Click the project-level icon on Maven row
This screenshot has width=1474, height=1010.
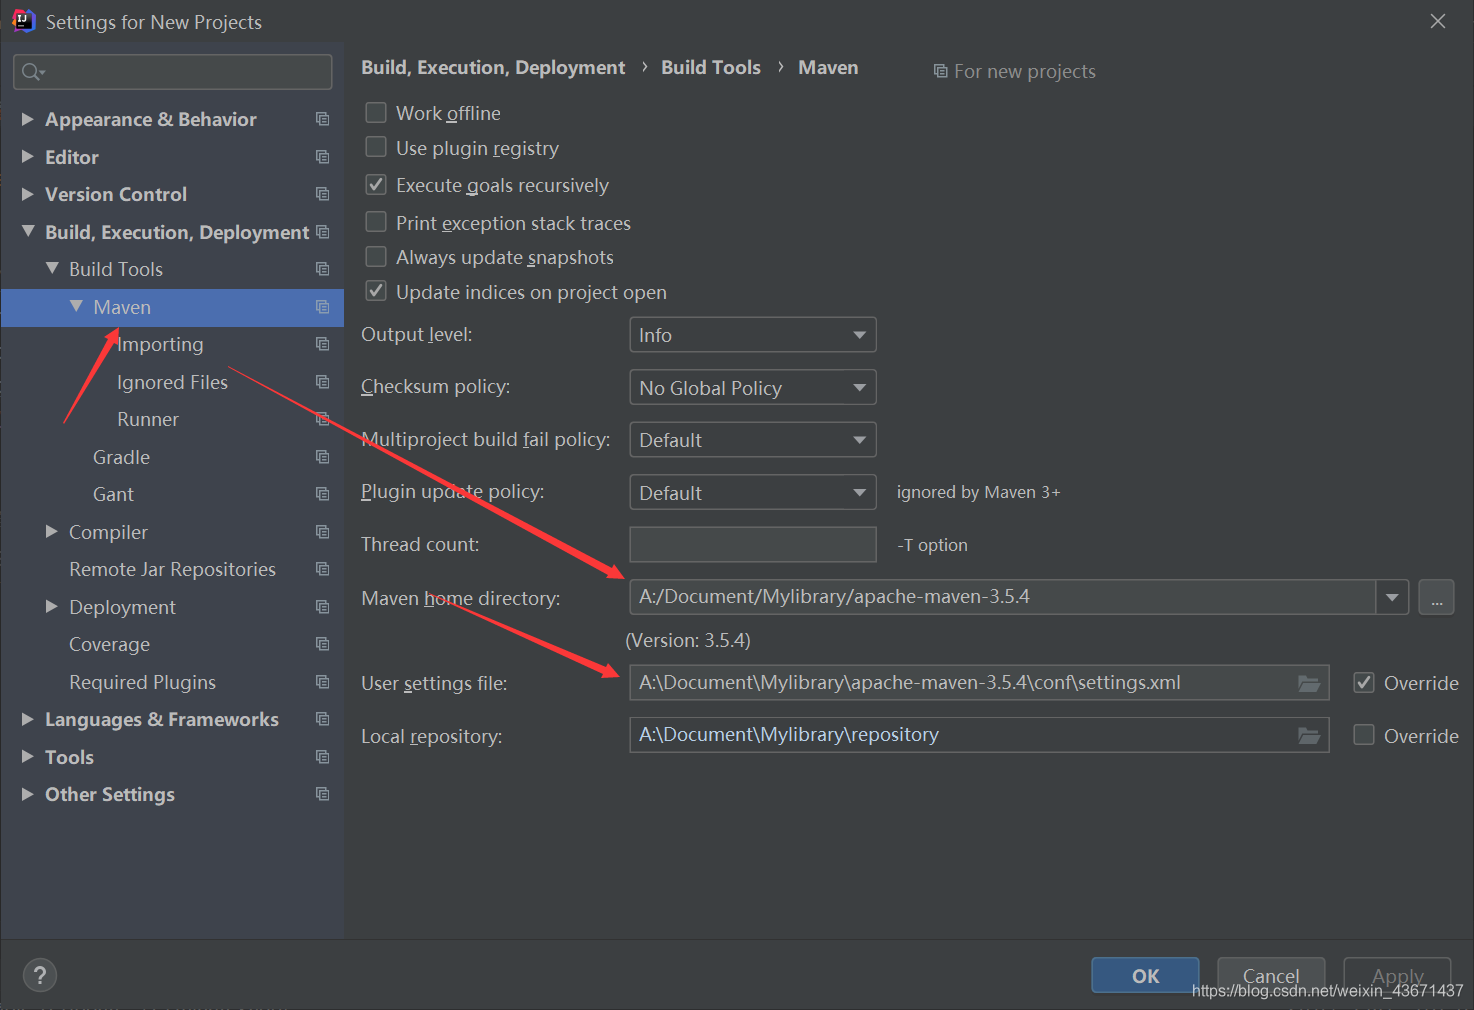pos(322,307)
